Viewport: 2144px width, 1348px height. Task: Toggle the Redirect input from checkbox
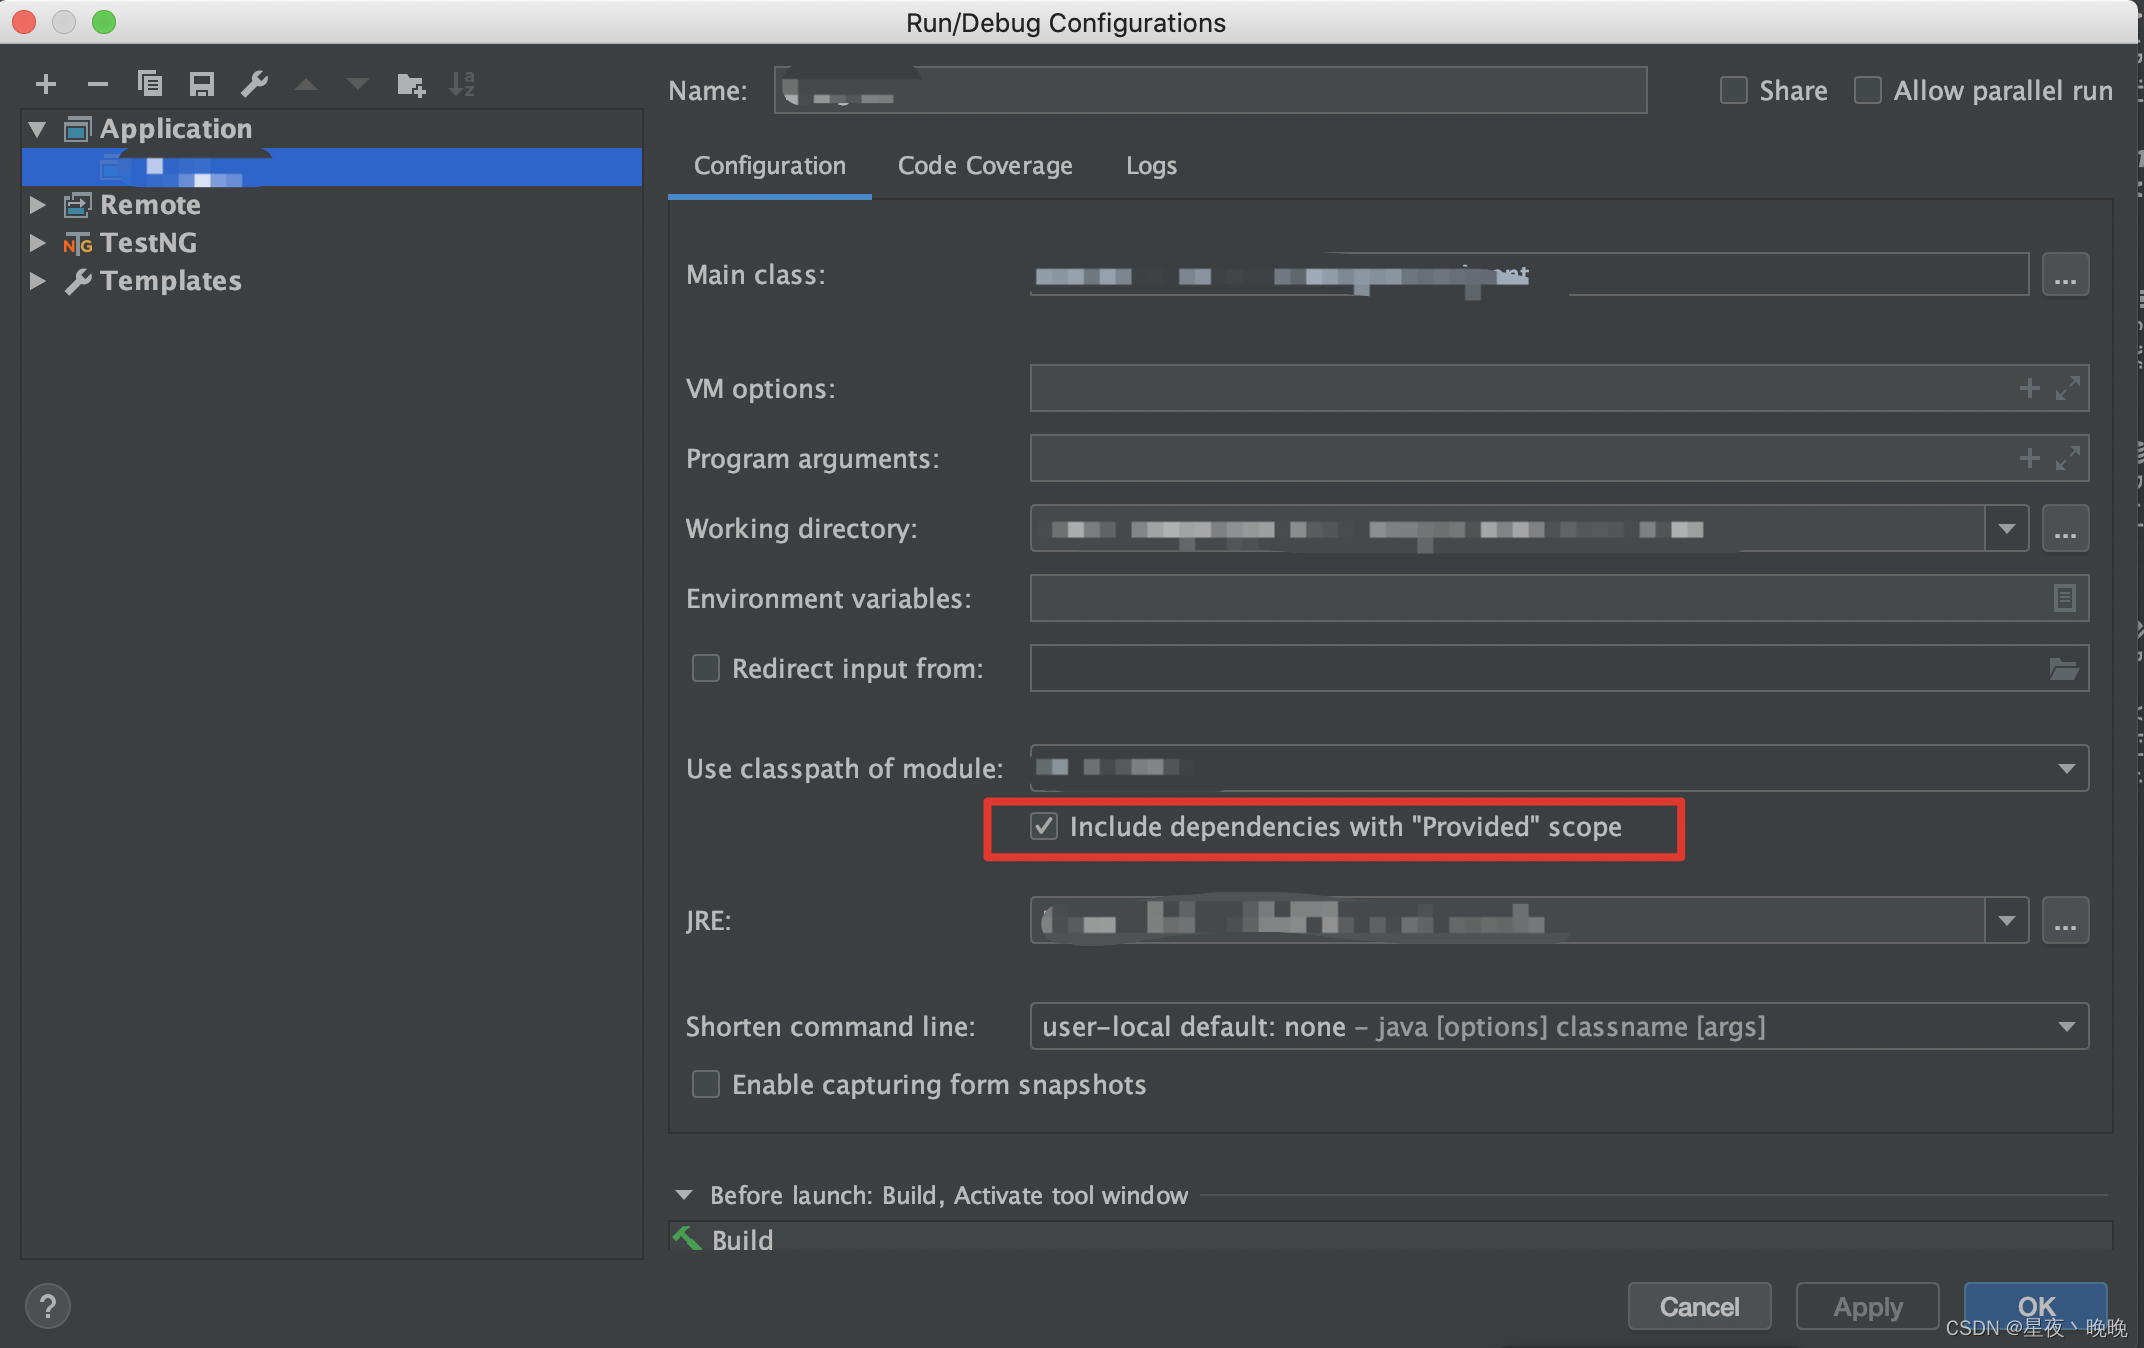706,669
